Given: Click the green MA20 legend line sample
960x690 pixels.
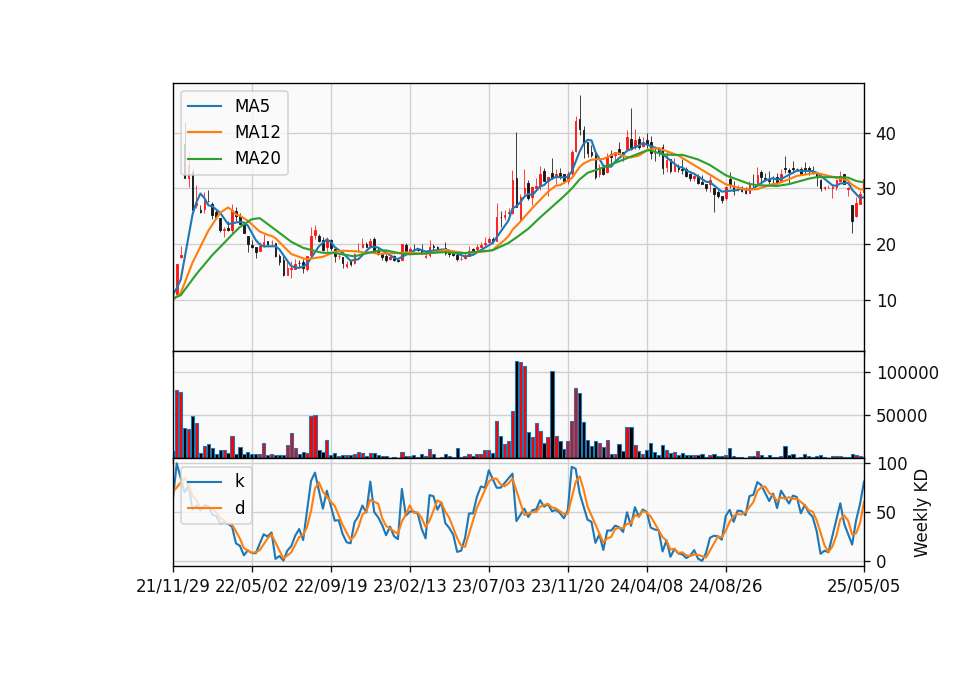Looking at the screenshot, I should tap(204, 159).
